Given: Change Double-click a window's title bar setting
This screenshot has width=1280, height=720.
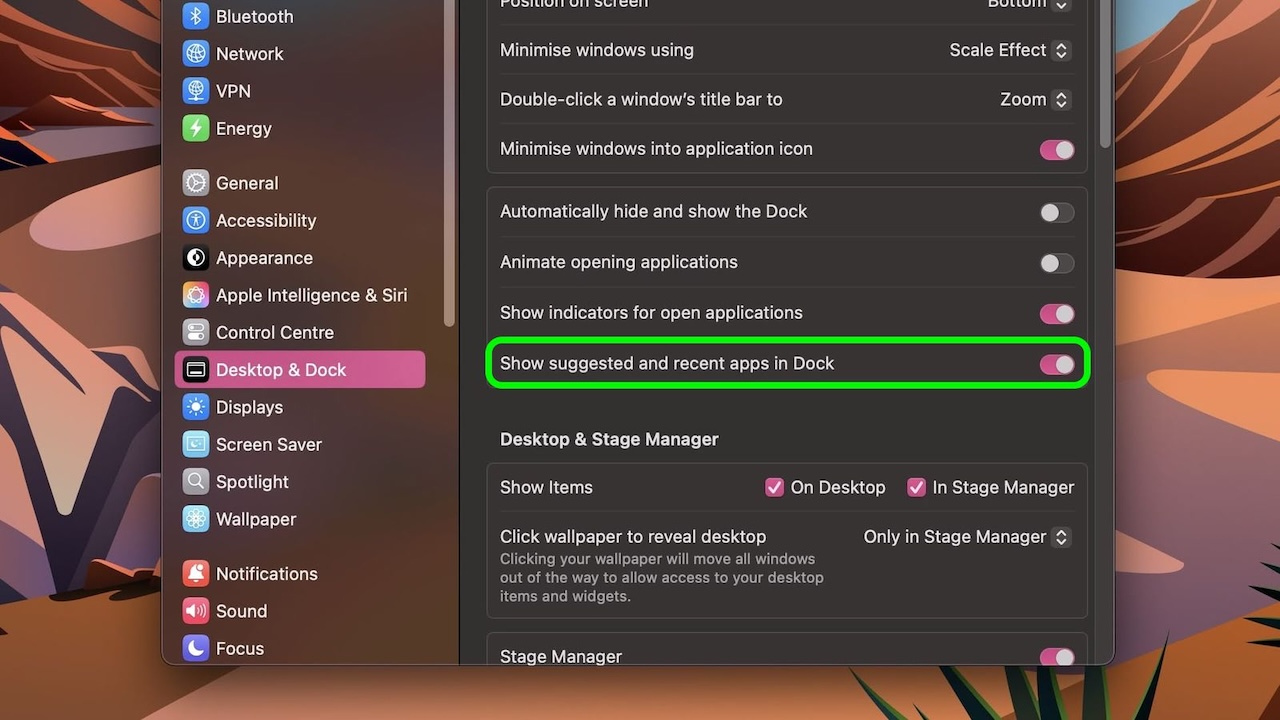Looking at the screenshot, I should point(1034,99).
